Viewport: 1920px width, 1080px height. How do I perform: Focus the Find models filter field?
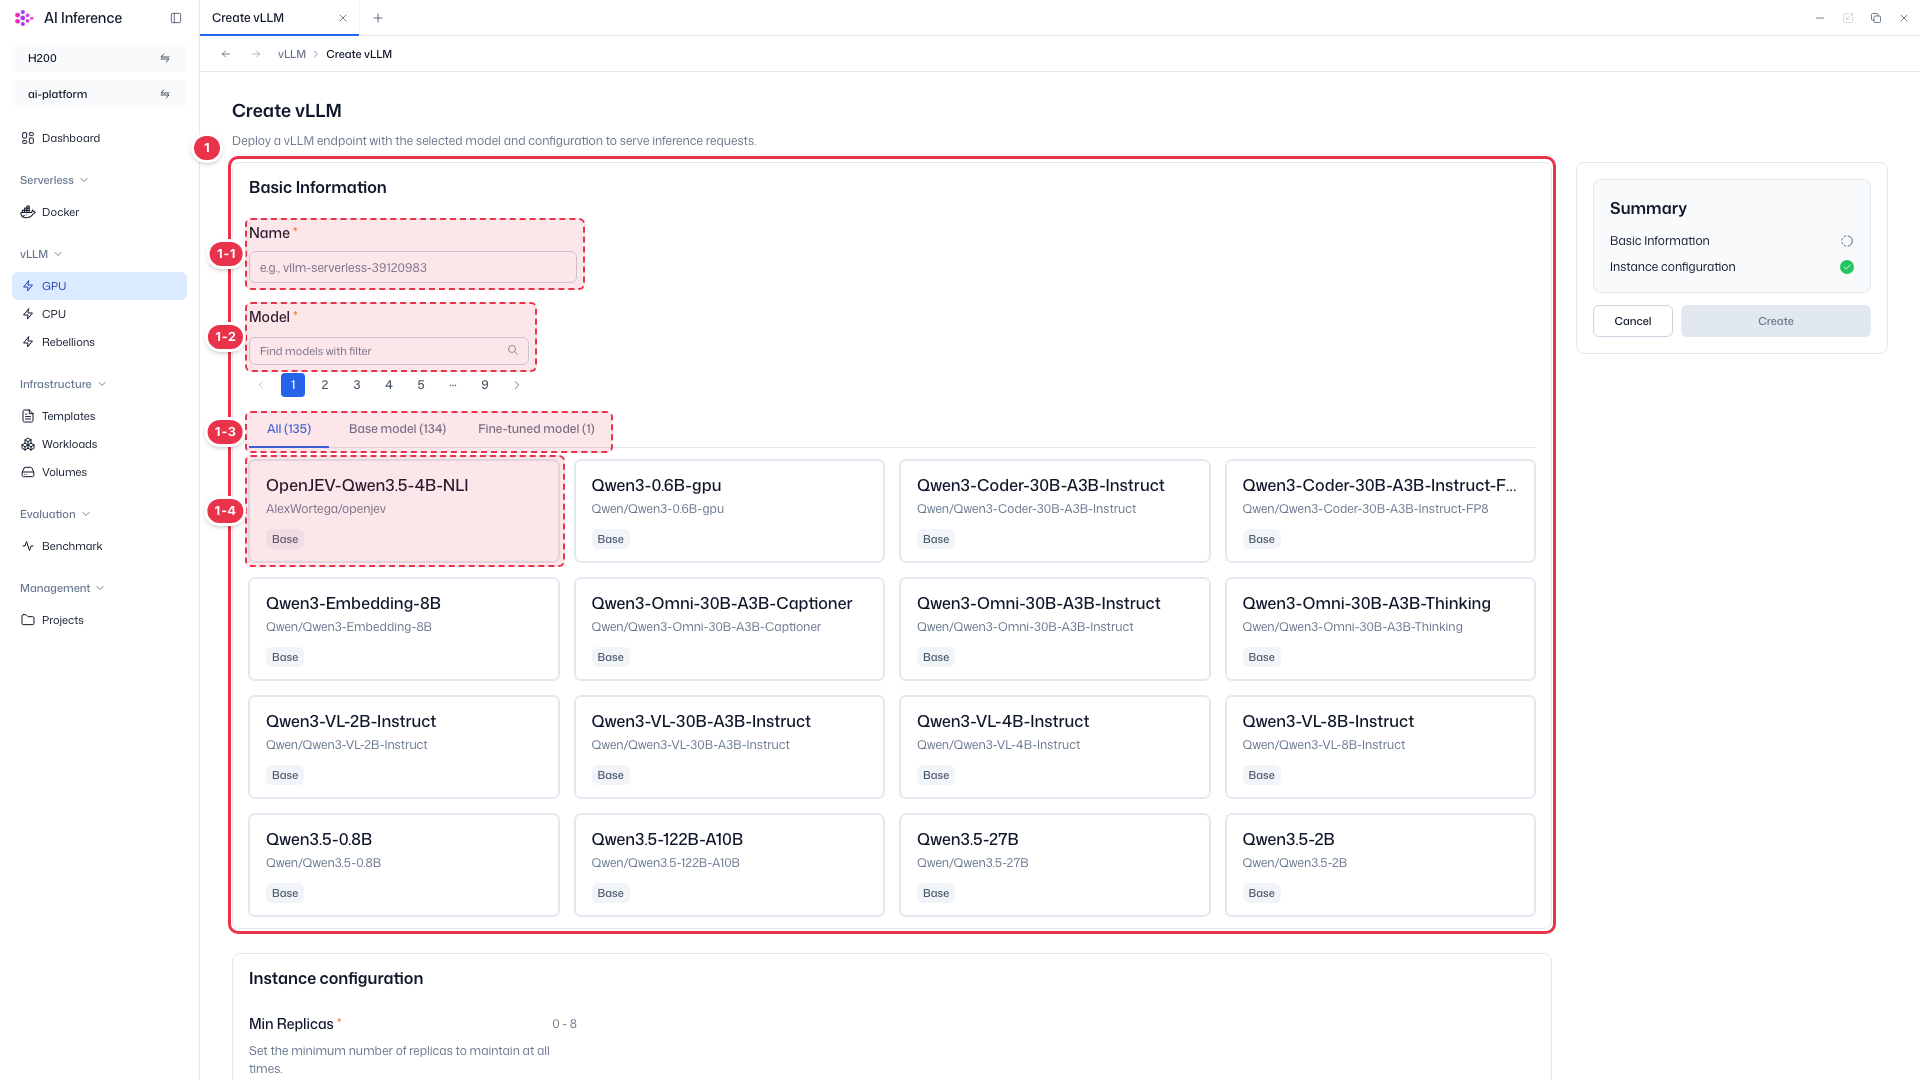coord(389,351)
